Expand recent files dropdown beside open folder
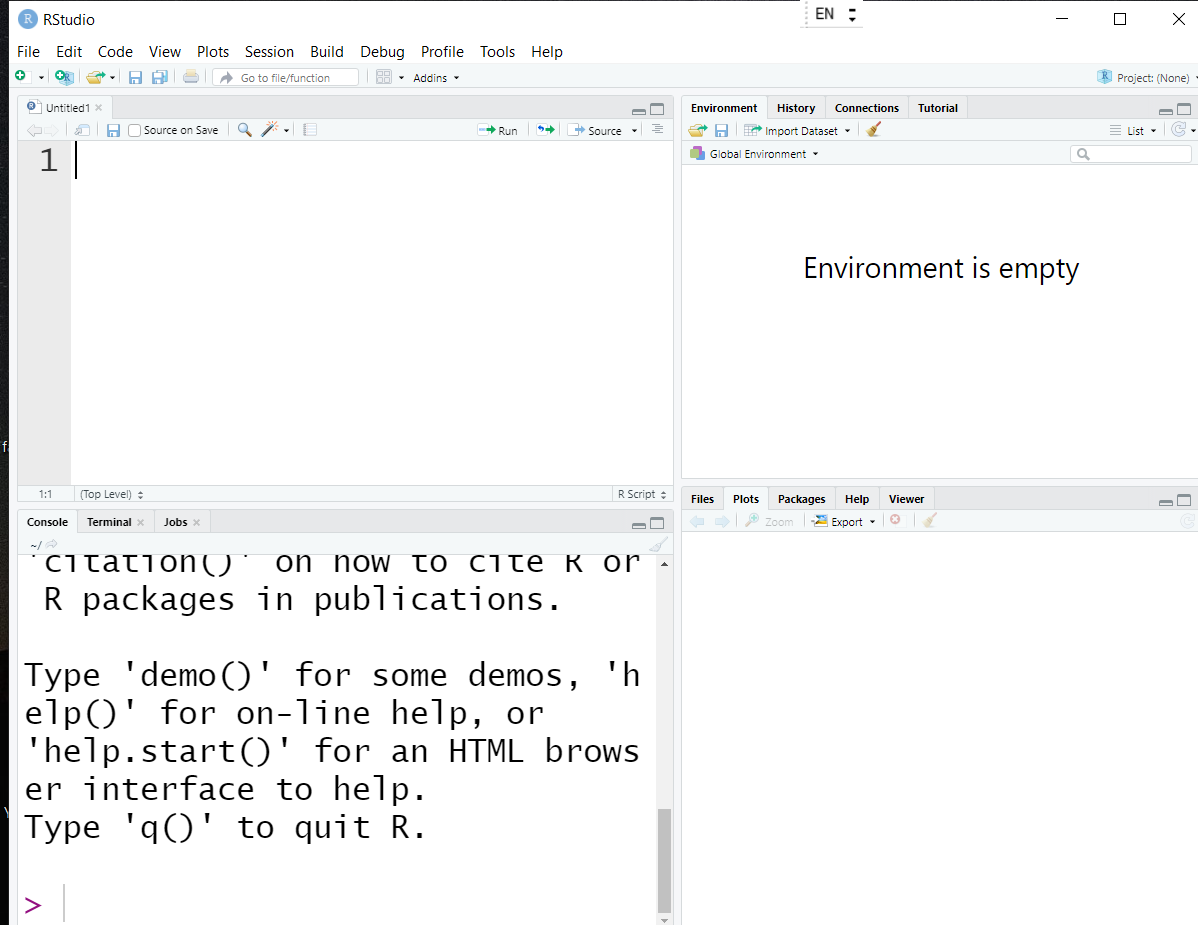 [112, 78]
